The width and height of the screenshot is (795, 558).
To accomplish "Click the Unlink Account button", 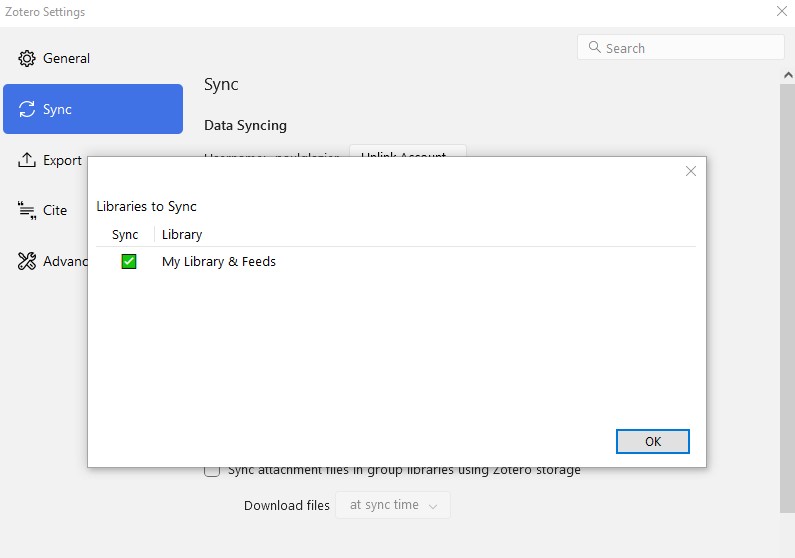I will (408, 152).
